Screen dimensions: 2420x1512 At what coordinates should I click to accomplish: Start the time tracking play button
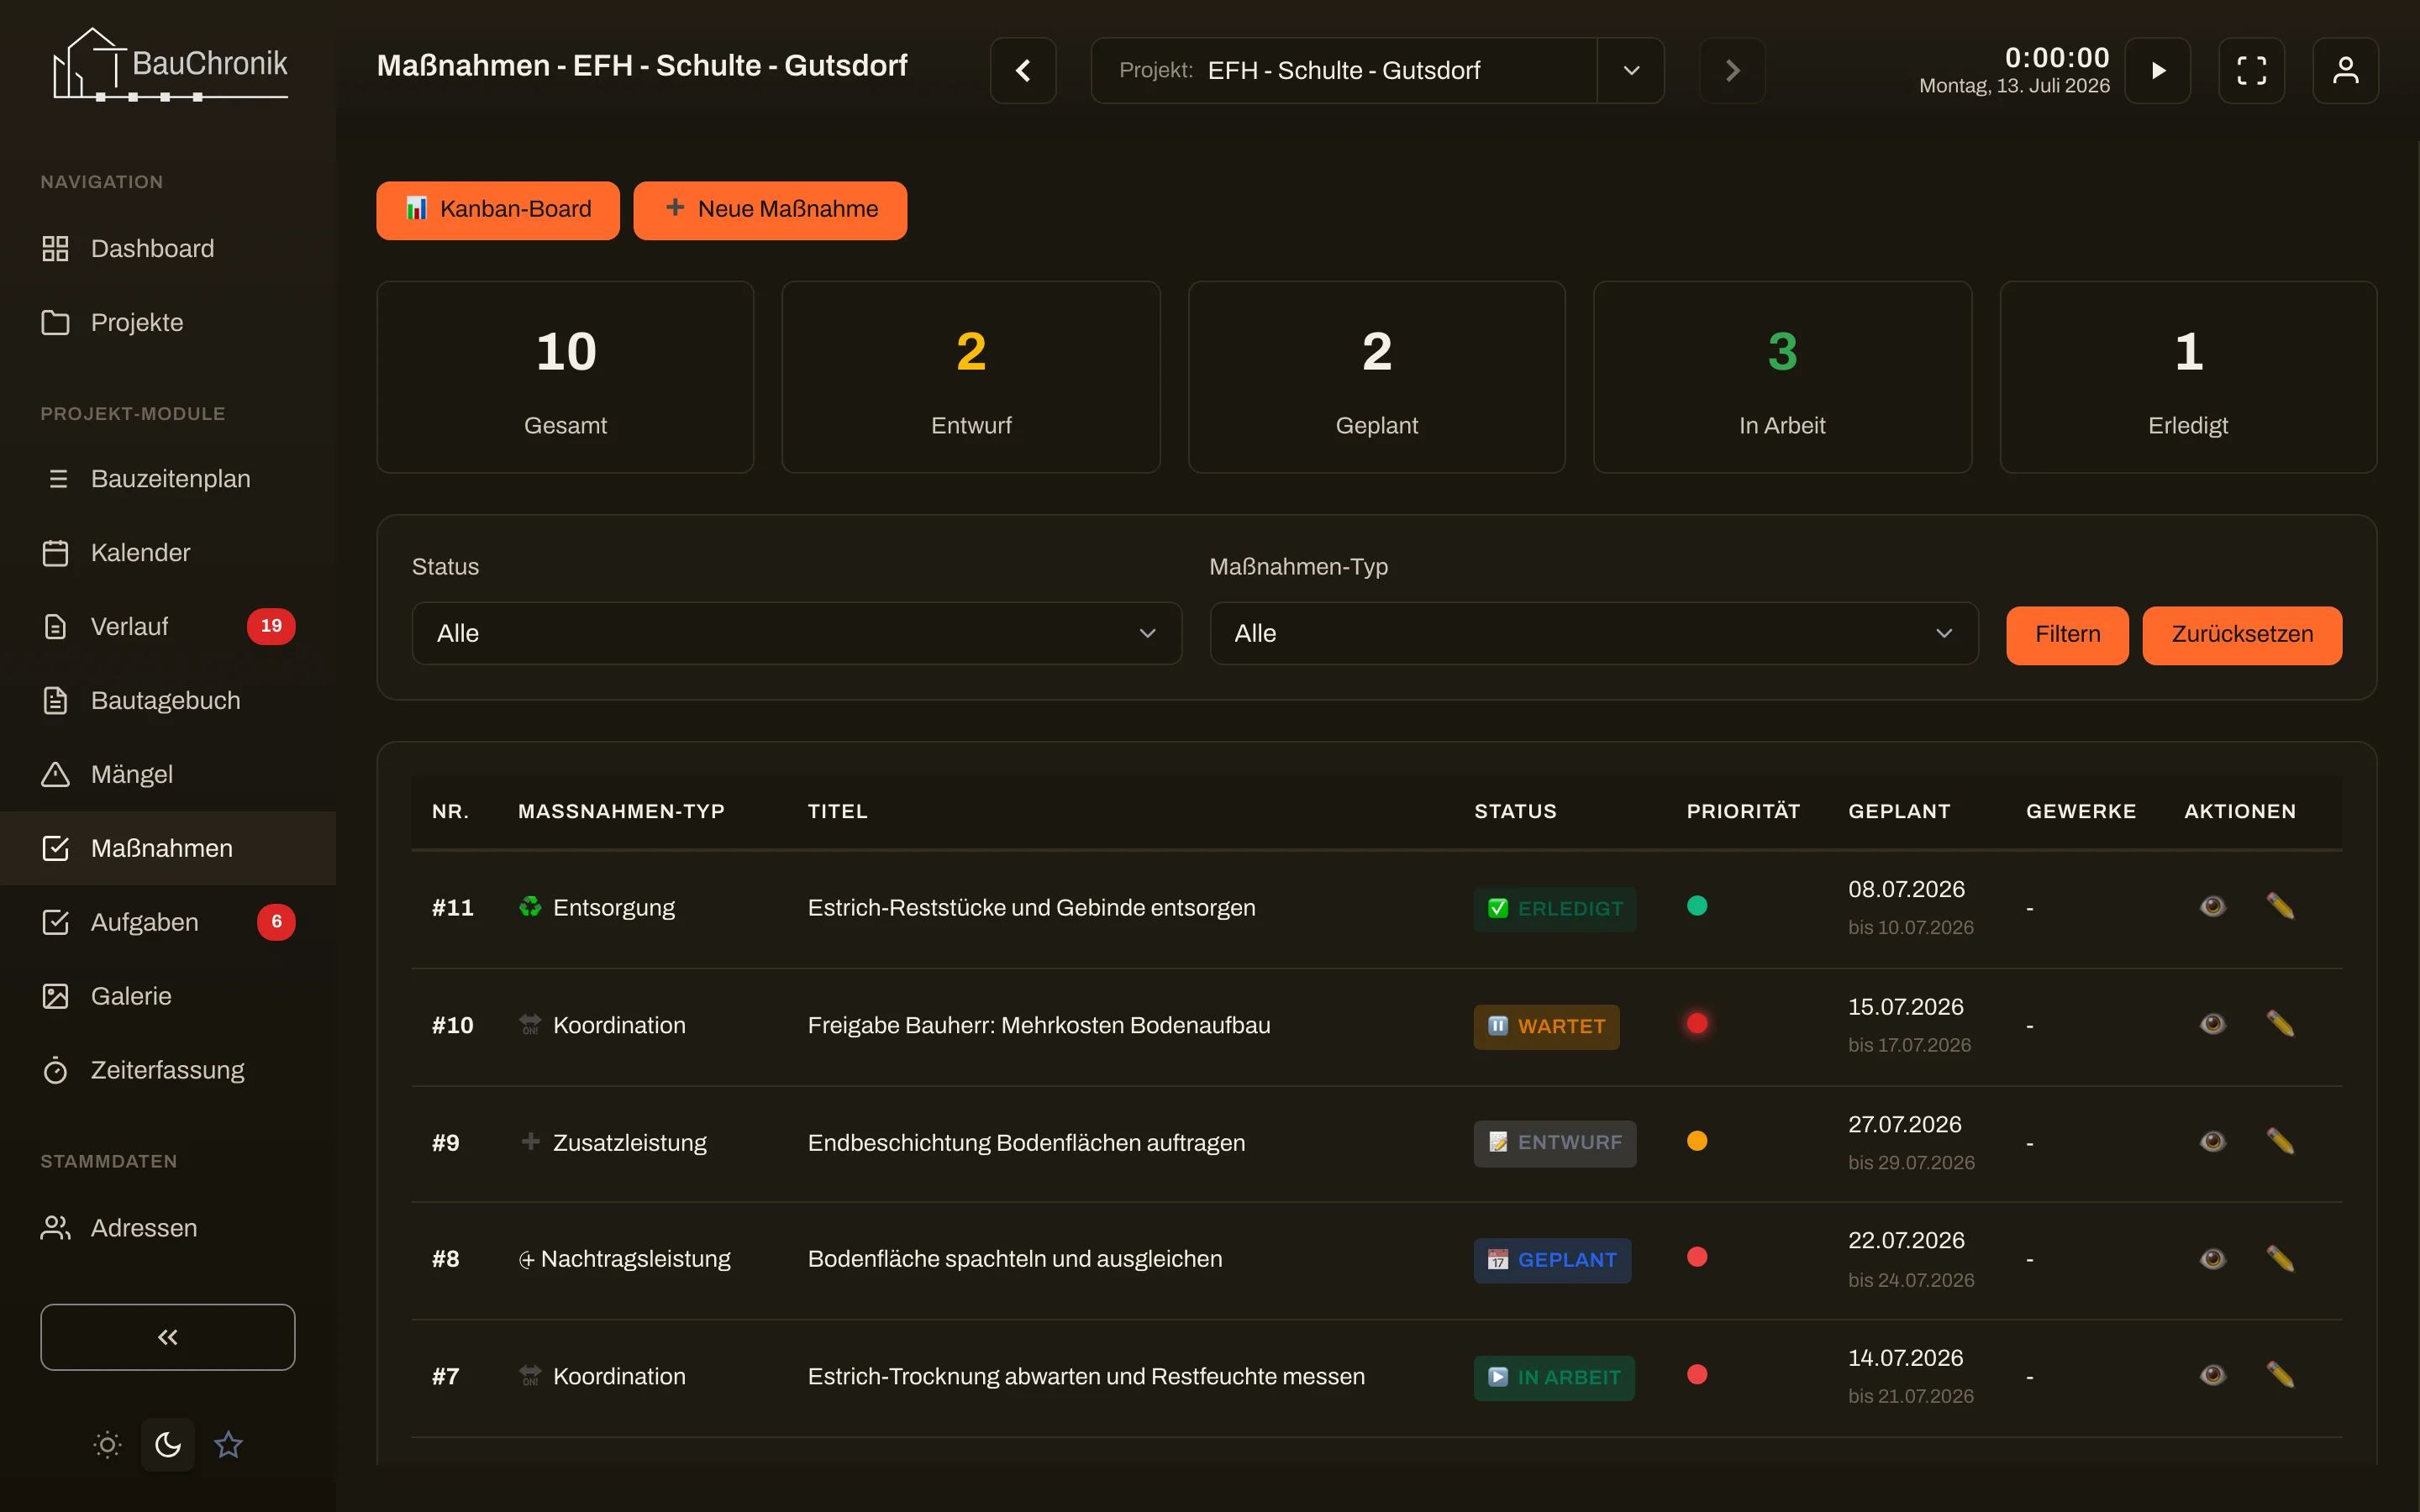click(2157, 70)
